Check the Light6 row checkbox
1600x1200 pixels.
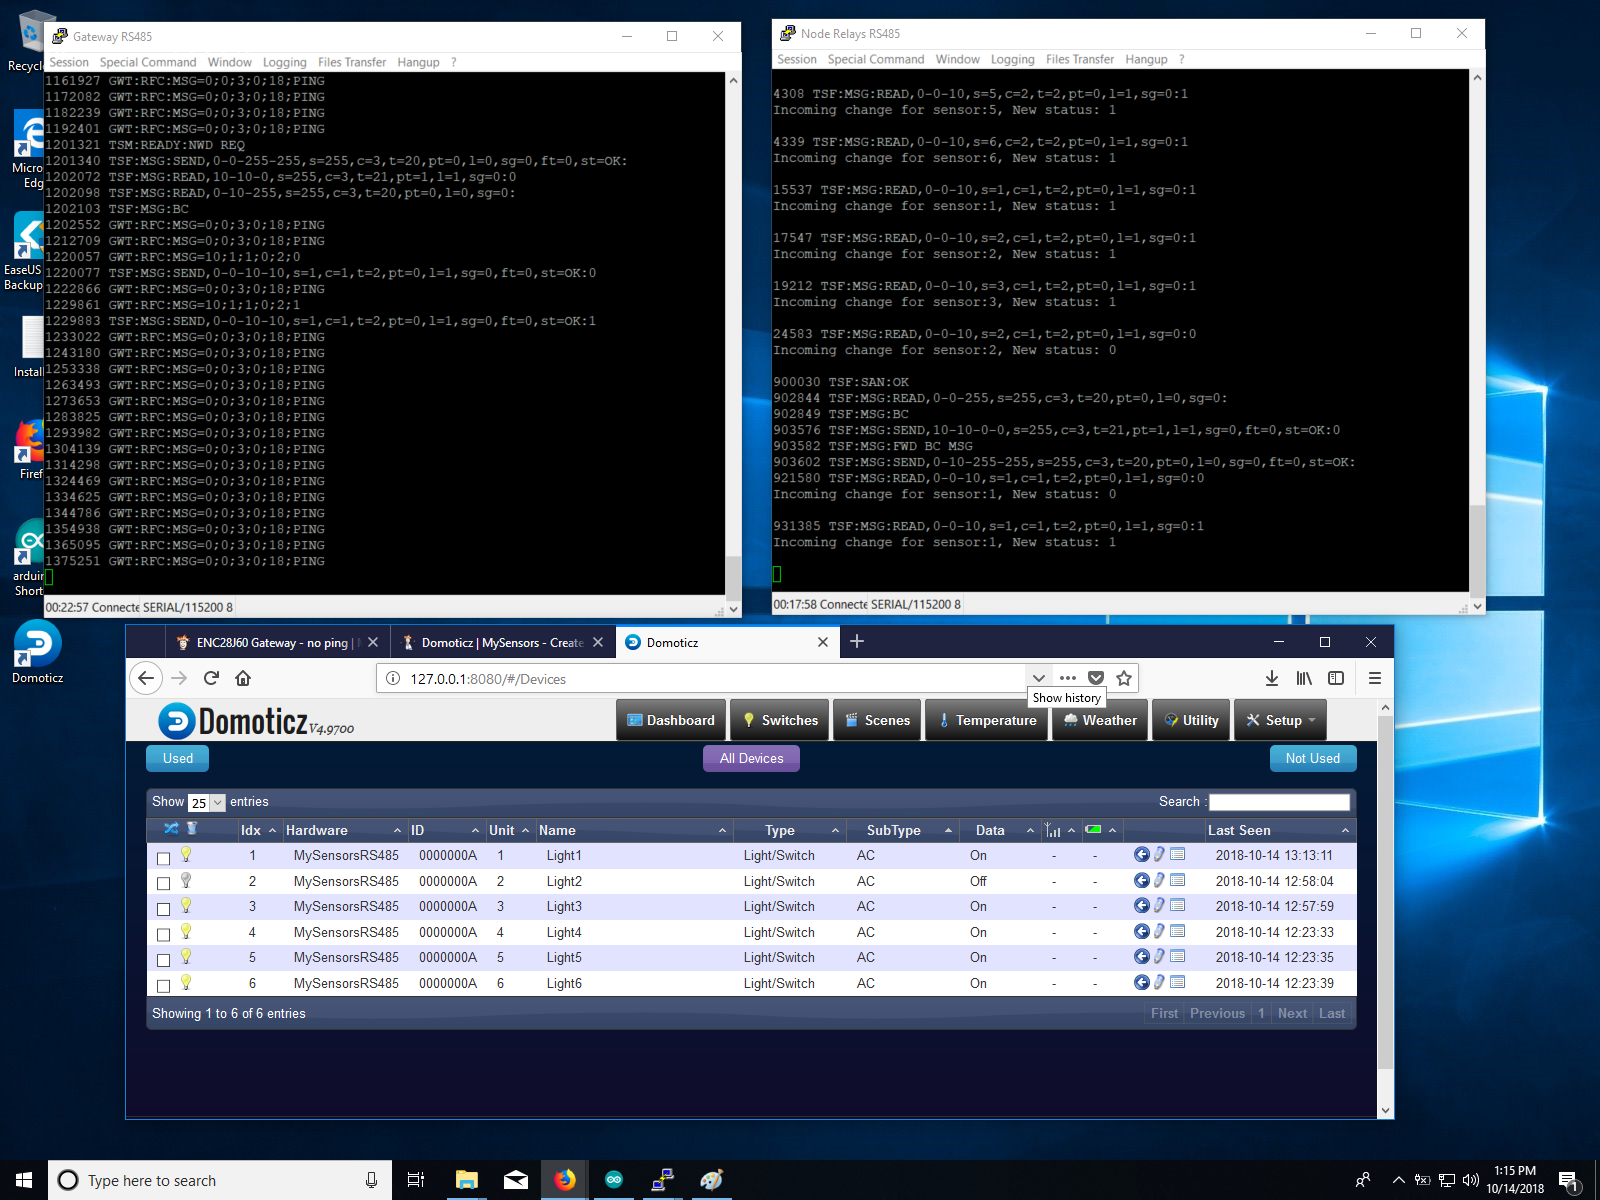pyautogui.click(x=164, y=986)
